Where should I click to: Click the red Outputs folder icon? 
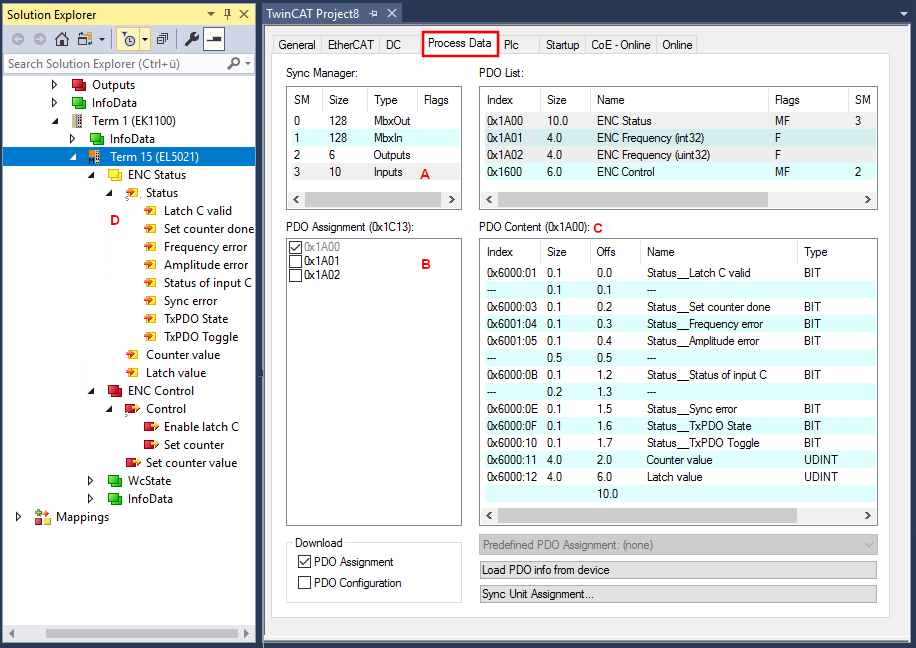[x=78, y=85]
